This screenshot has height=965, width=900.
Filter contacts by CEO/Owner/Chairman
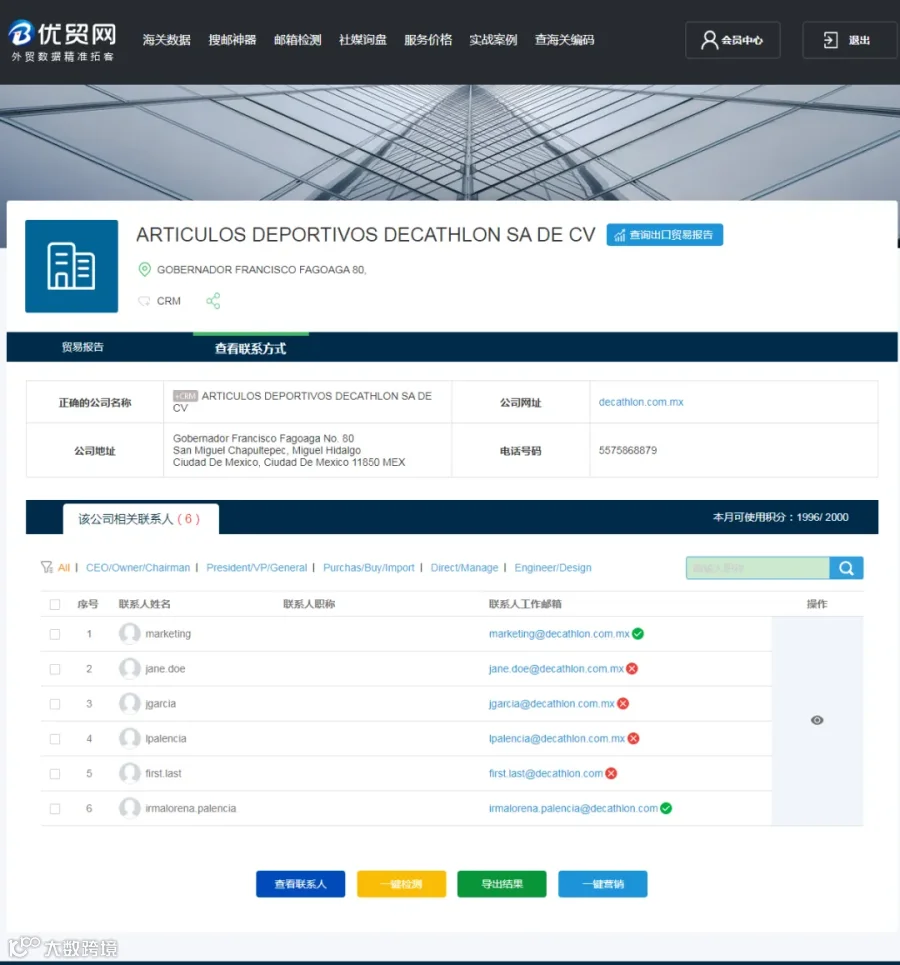pyautogui.click(x=138, y=567)
